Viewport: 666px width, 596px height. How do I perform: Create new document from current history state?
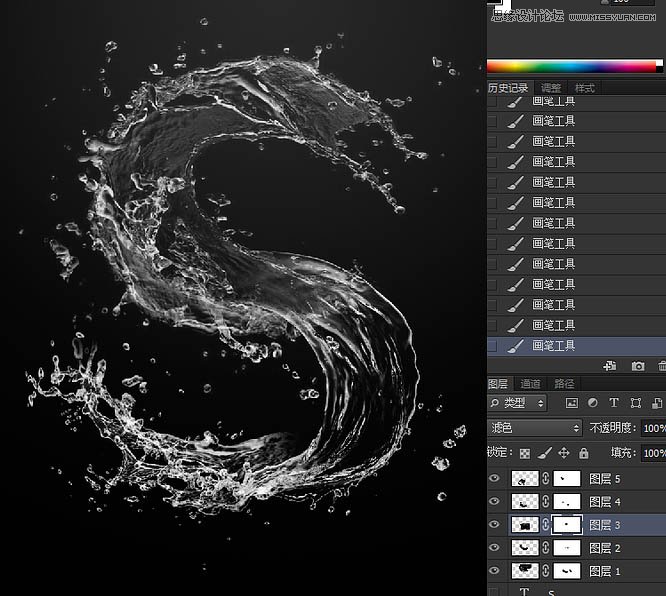pos(610,366)
